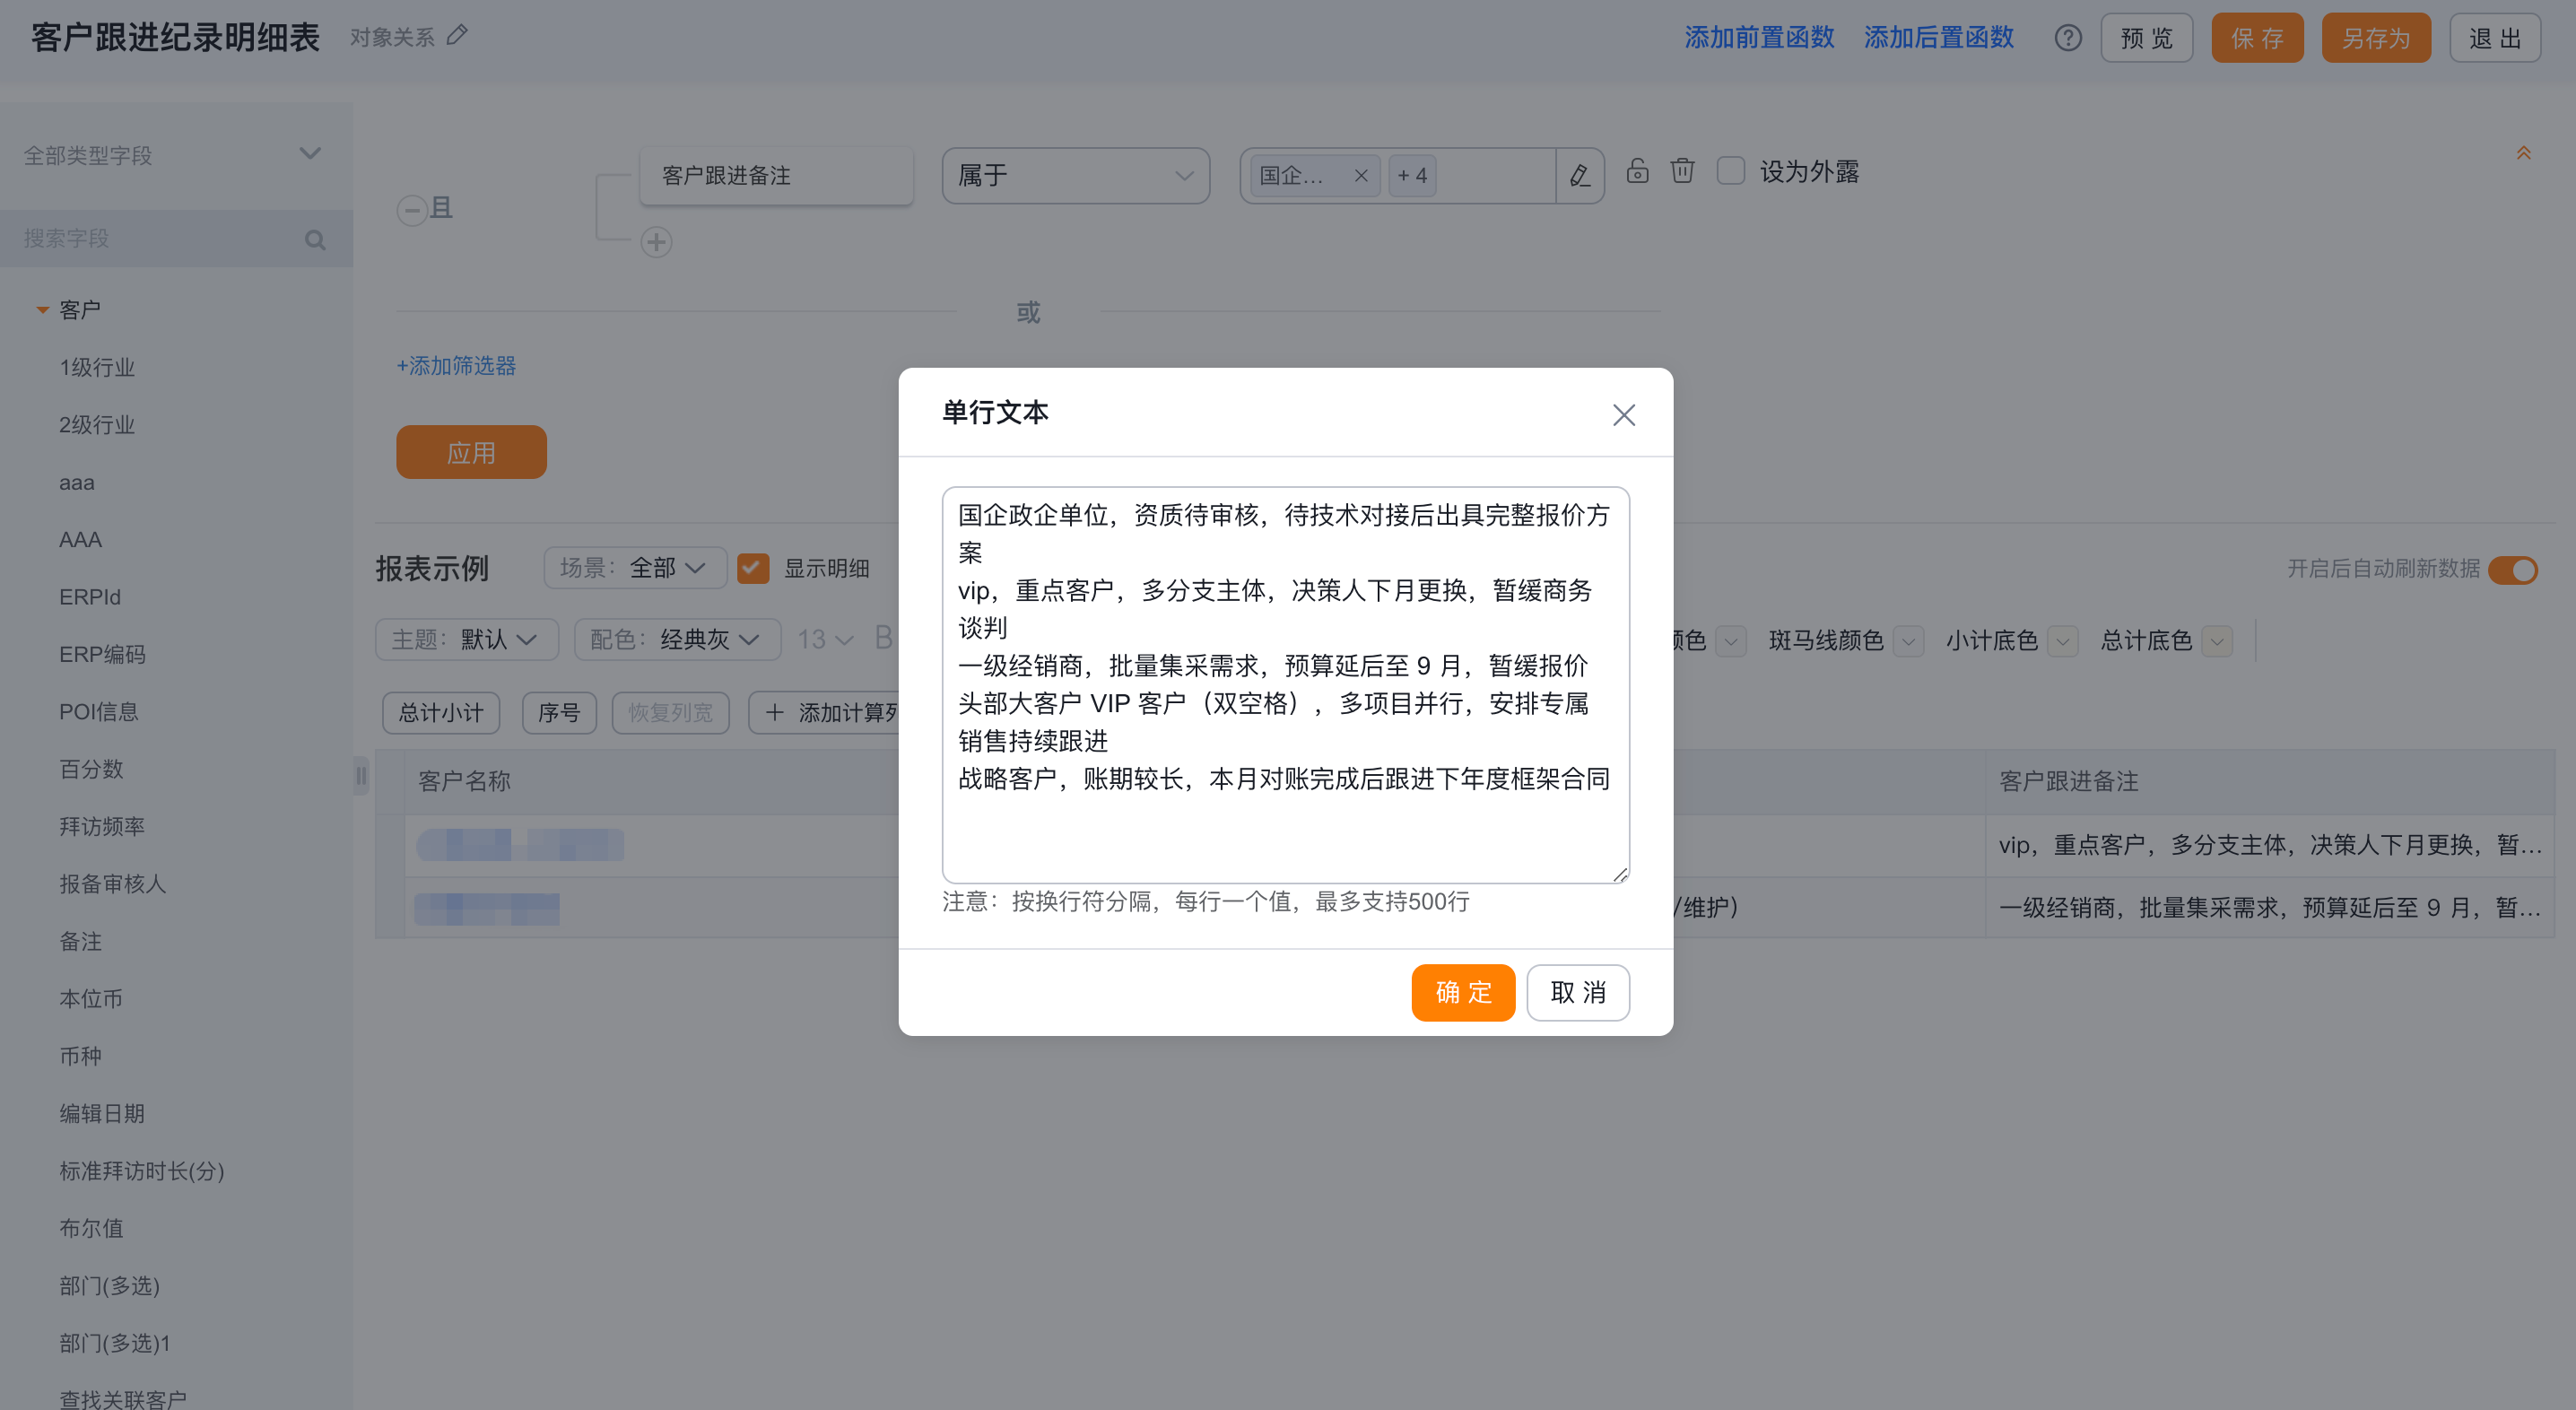This screenshot has width=2576, height=1410.
Task: Cancel the dialog with 取消
Action: pyautogui.click(x=1577, y=992)
